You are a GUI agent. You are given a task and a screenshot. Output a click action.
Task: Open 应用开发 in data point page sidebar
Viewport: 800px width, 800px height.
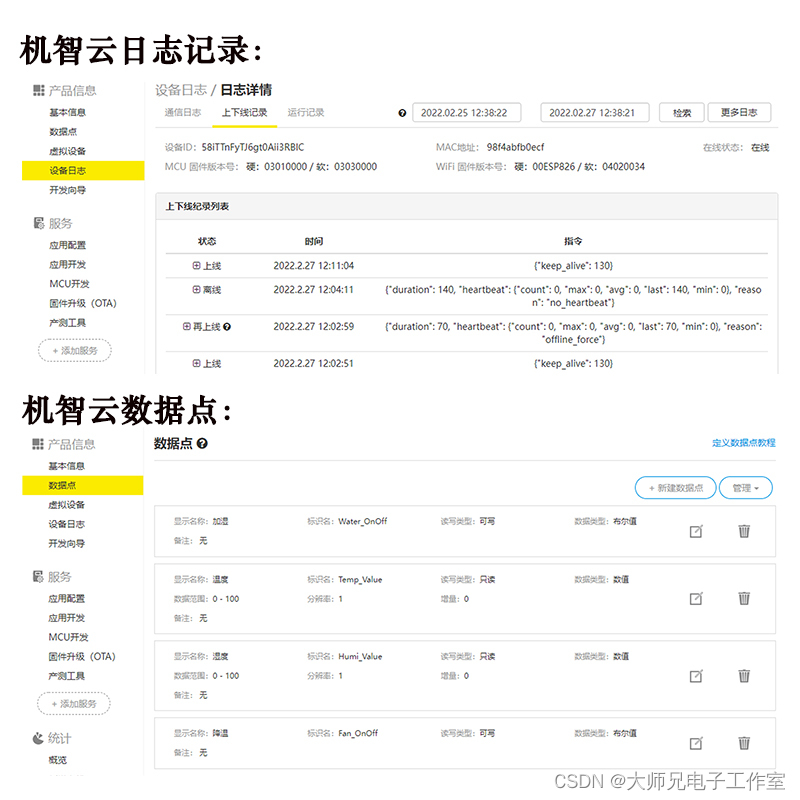(66, 618)
